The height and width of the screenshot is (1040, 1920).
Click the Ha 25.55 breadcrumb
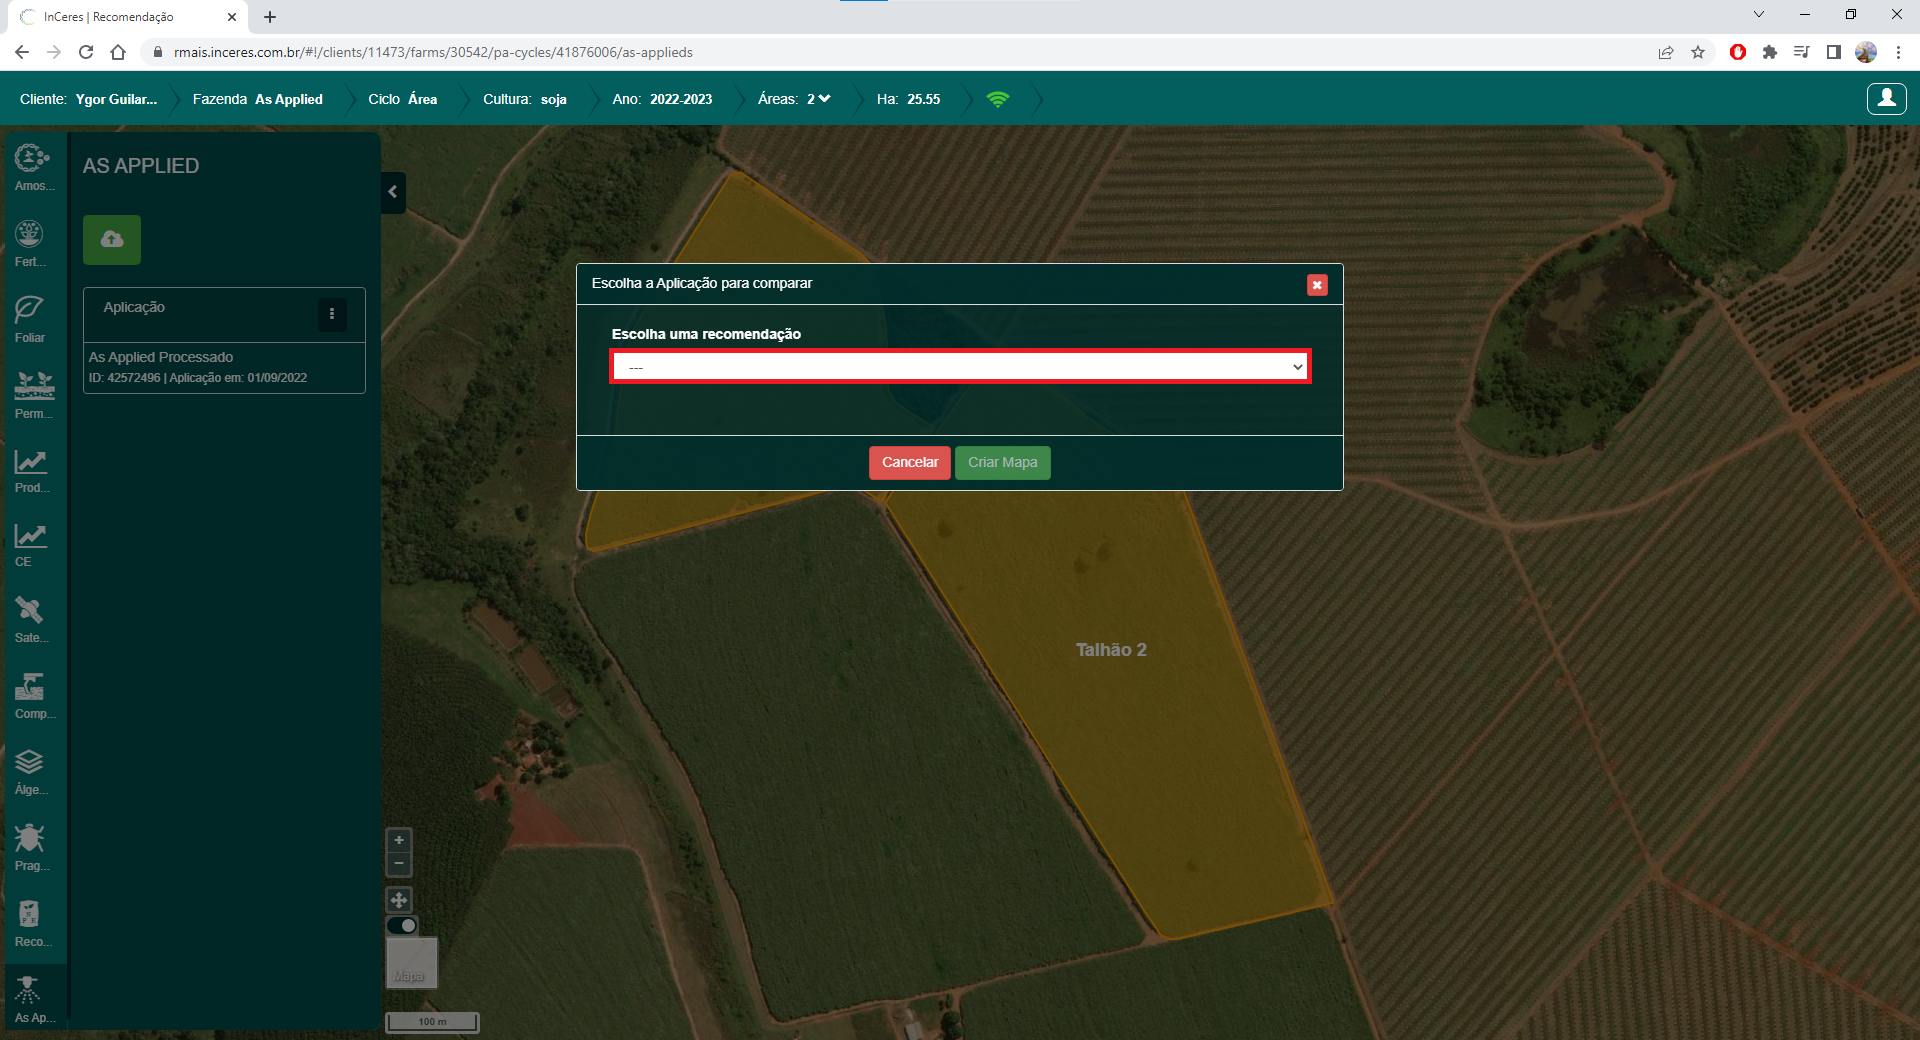[x=908, y=99]
